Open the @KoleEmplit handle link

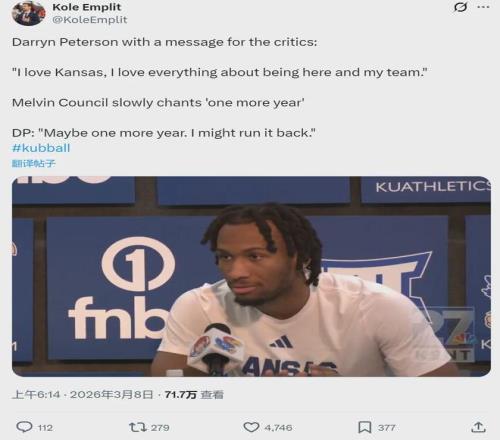(90, 20)
